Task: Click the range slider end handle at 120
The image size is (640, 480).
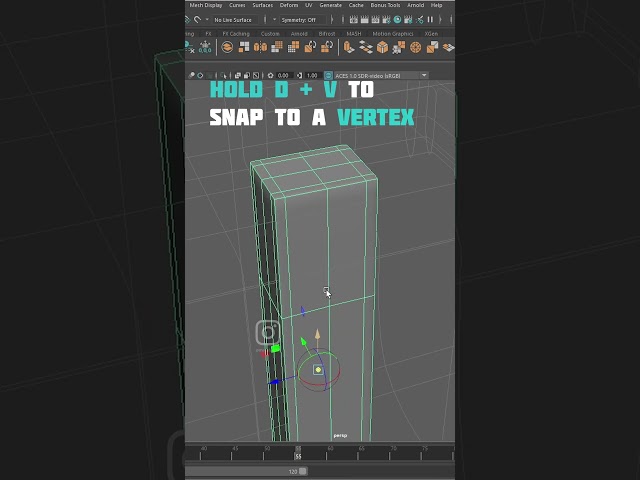Action: (302, 471)
